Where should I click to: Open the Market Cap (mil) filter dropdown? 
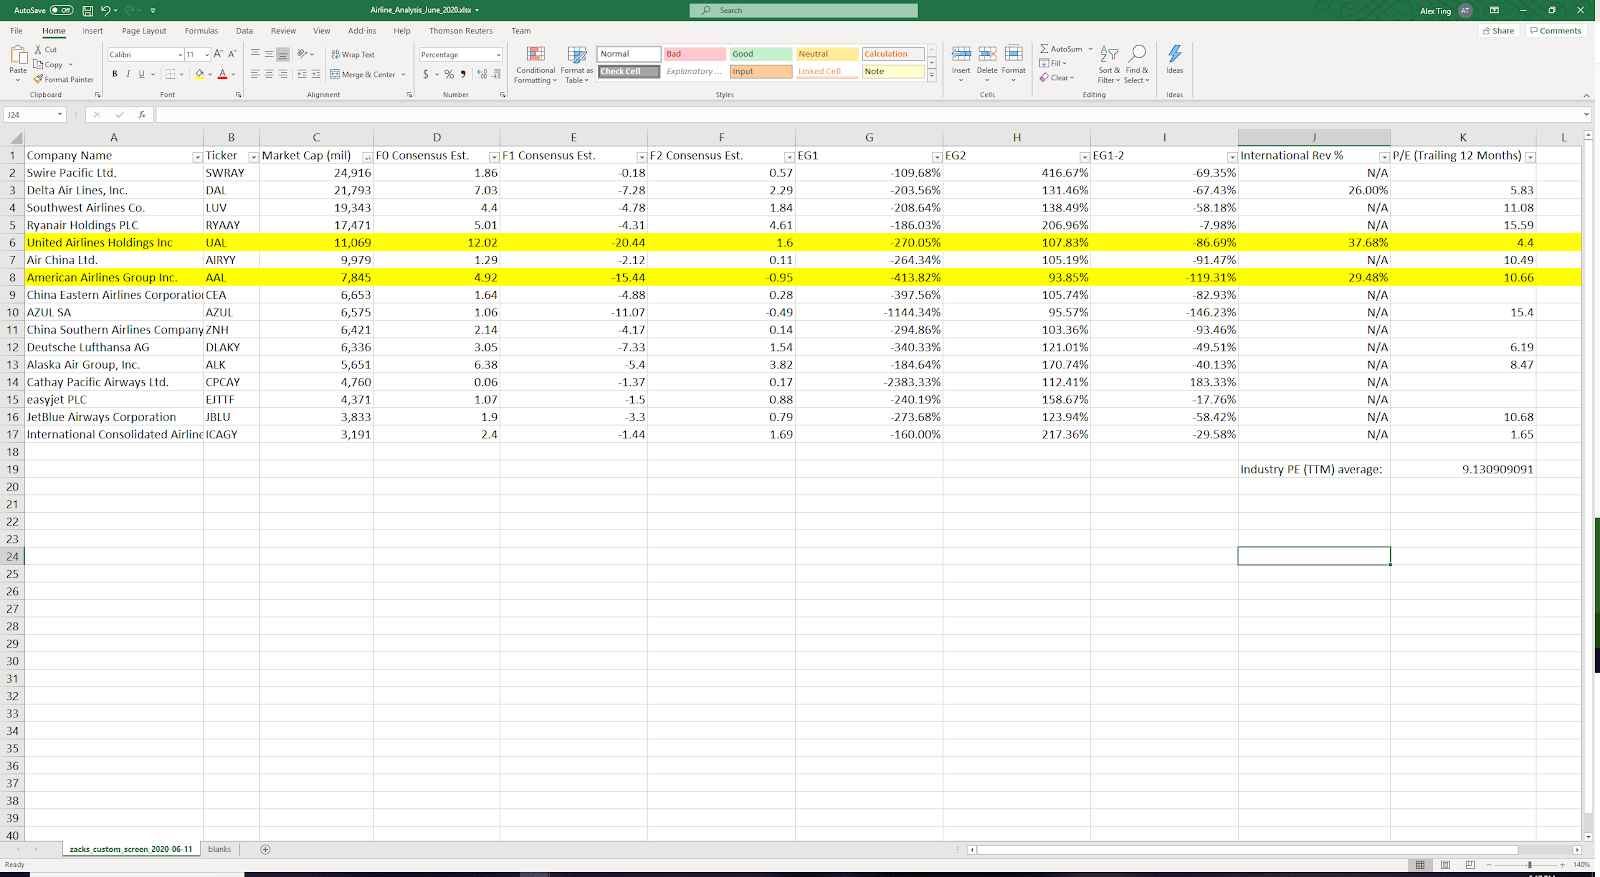[x=367, y=157]
